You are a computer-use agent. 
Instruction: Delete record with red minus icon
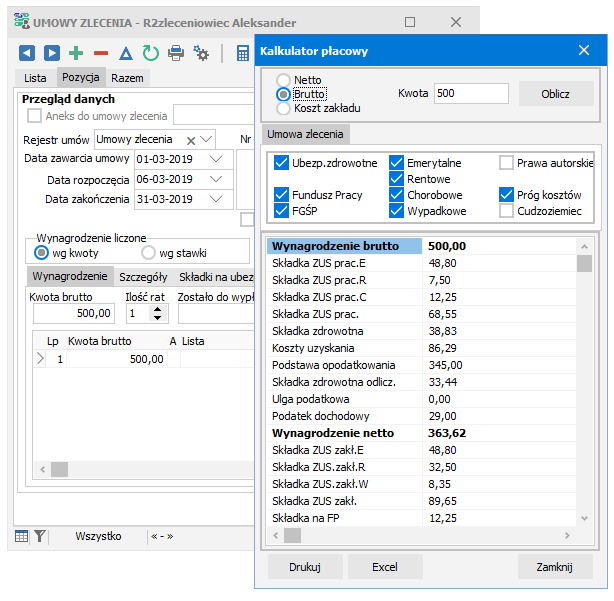101,53
